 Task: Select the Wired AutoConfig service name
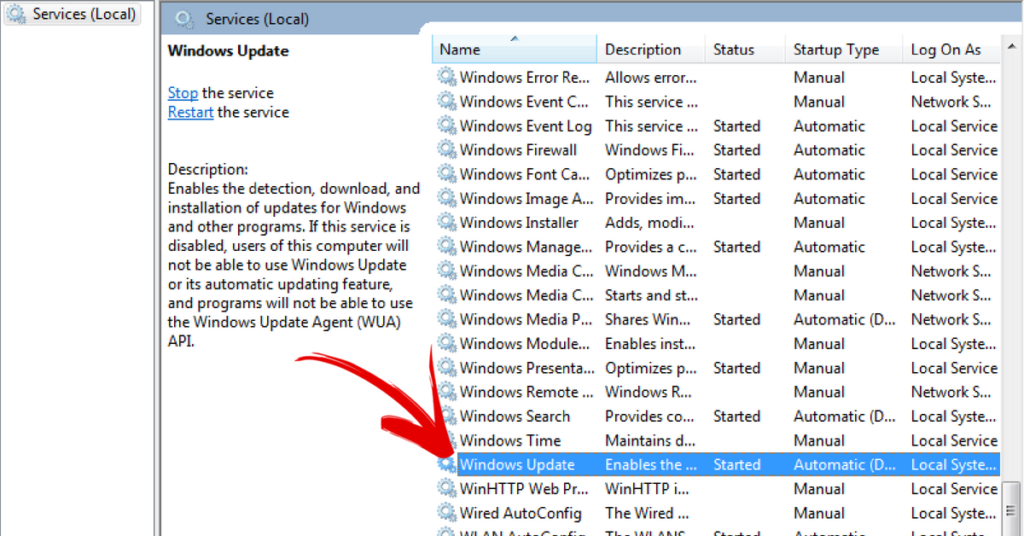(520, 513)
